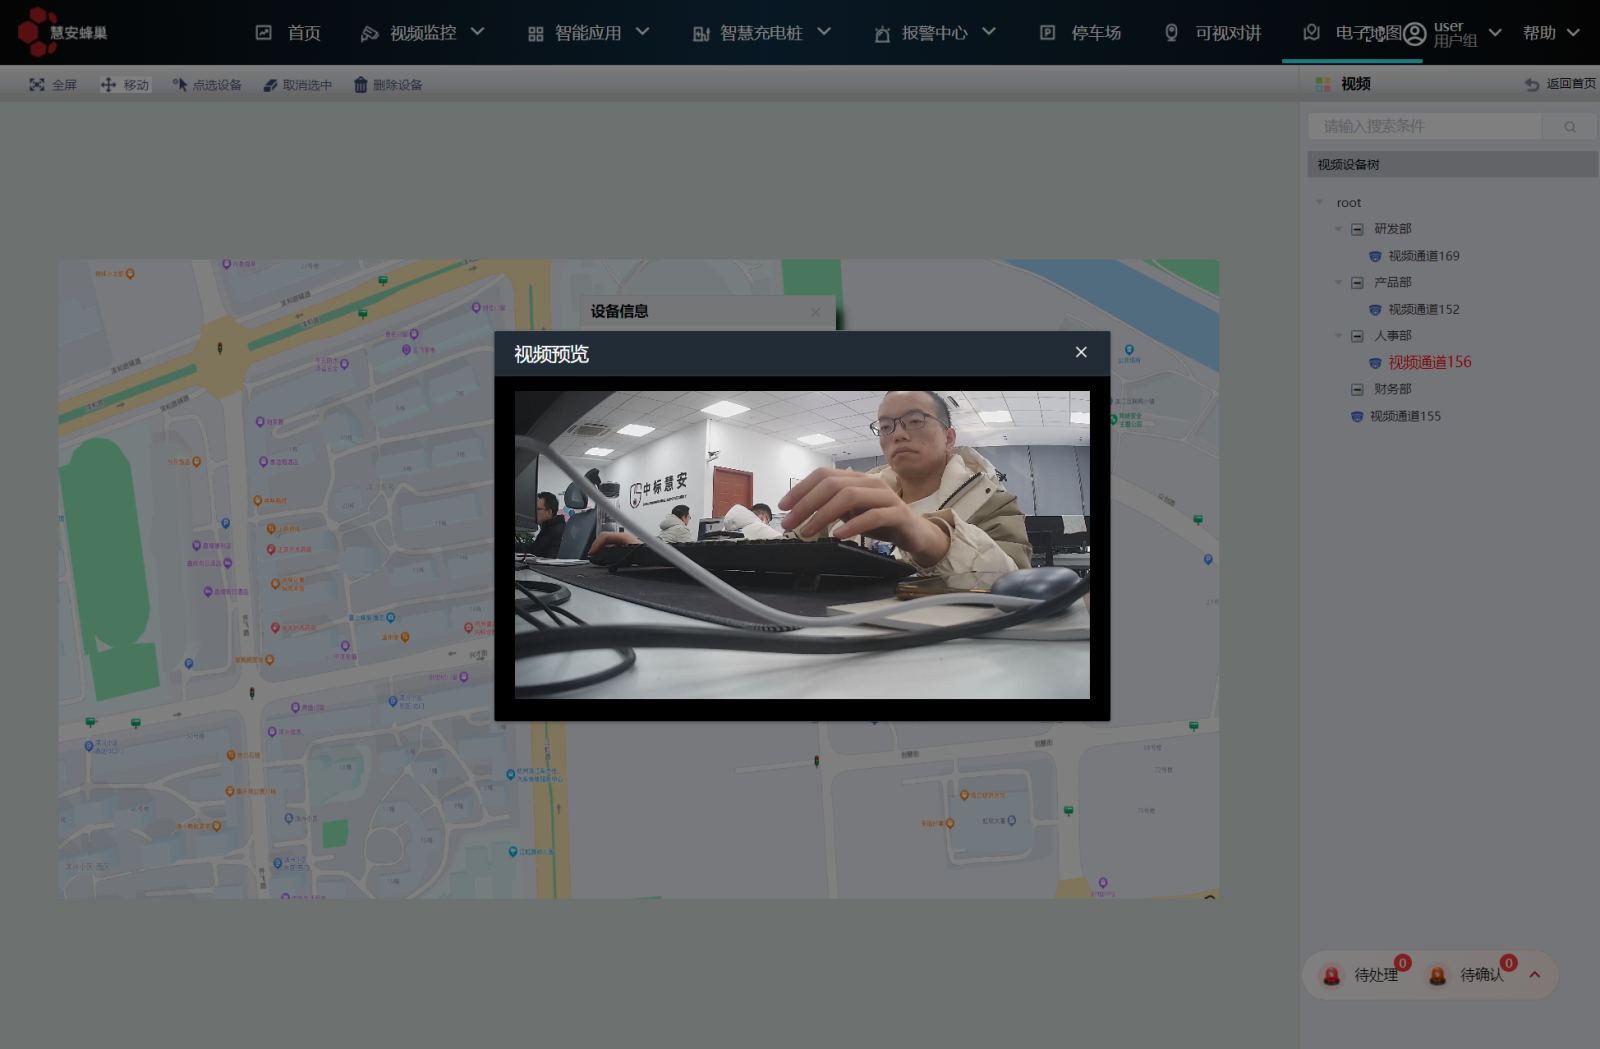
Task: Select 视频通道169 in device tree
Action: pyautogui.click(x=1423, y=256)
